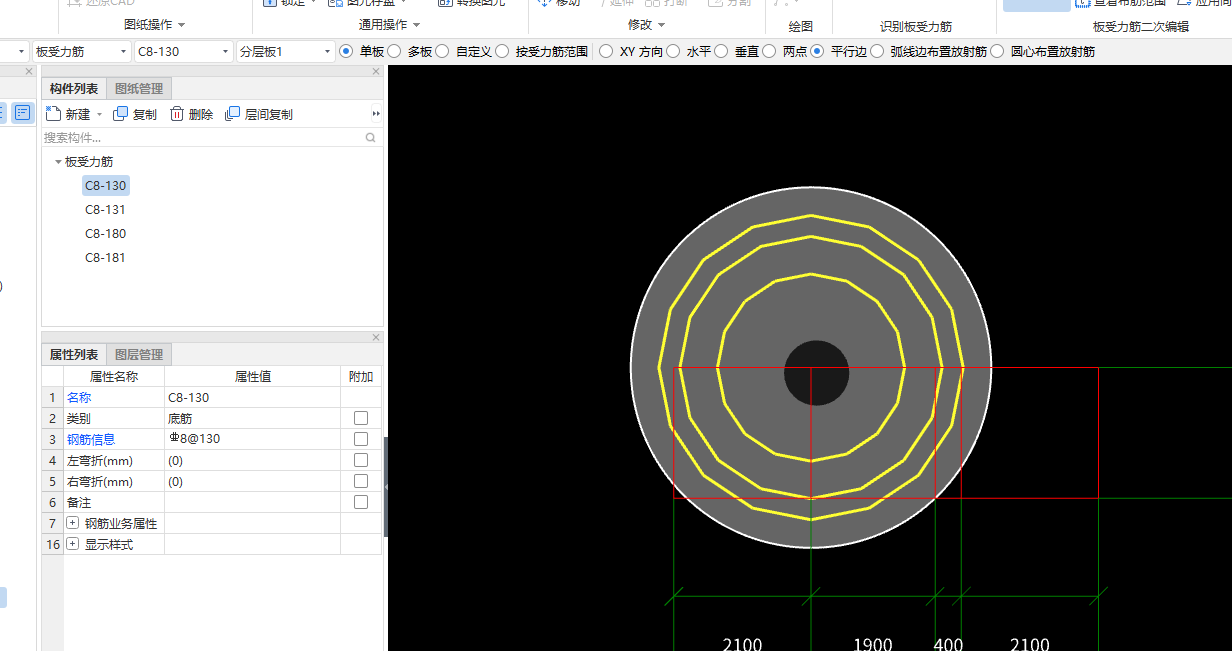Click the 1900 dimension label in the drawing
The width and height of the screenshot is (1232, 651).
(872, 643)
